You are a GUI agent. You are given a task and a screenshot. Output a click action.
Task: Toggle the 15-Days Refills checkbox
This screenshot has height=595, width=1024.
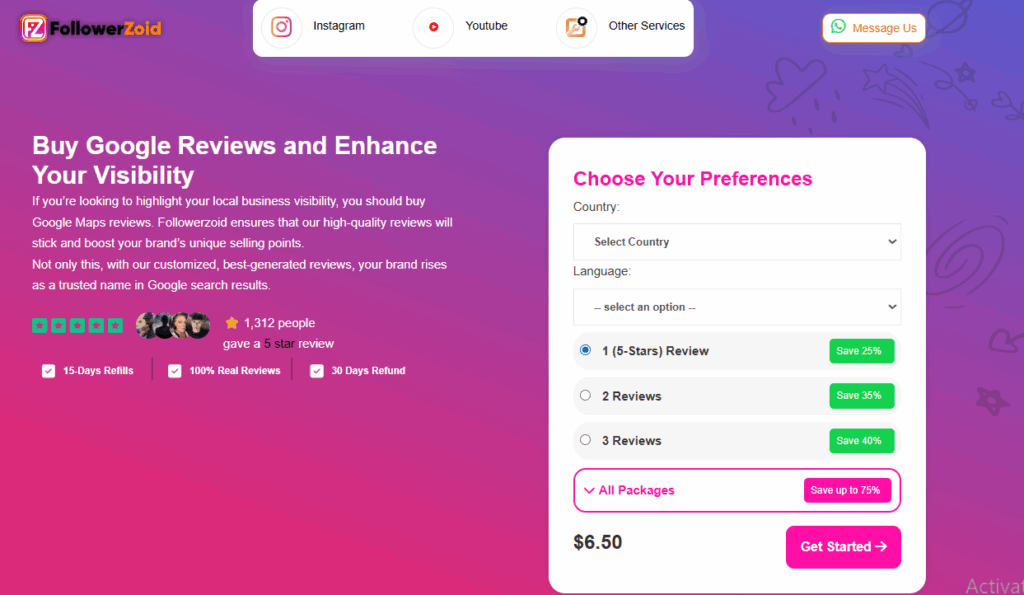pyautogui.click(x=48, y=370)
